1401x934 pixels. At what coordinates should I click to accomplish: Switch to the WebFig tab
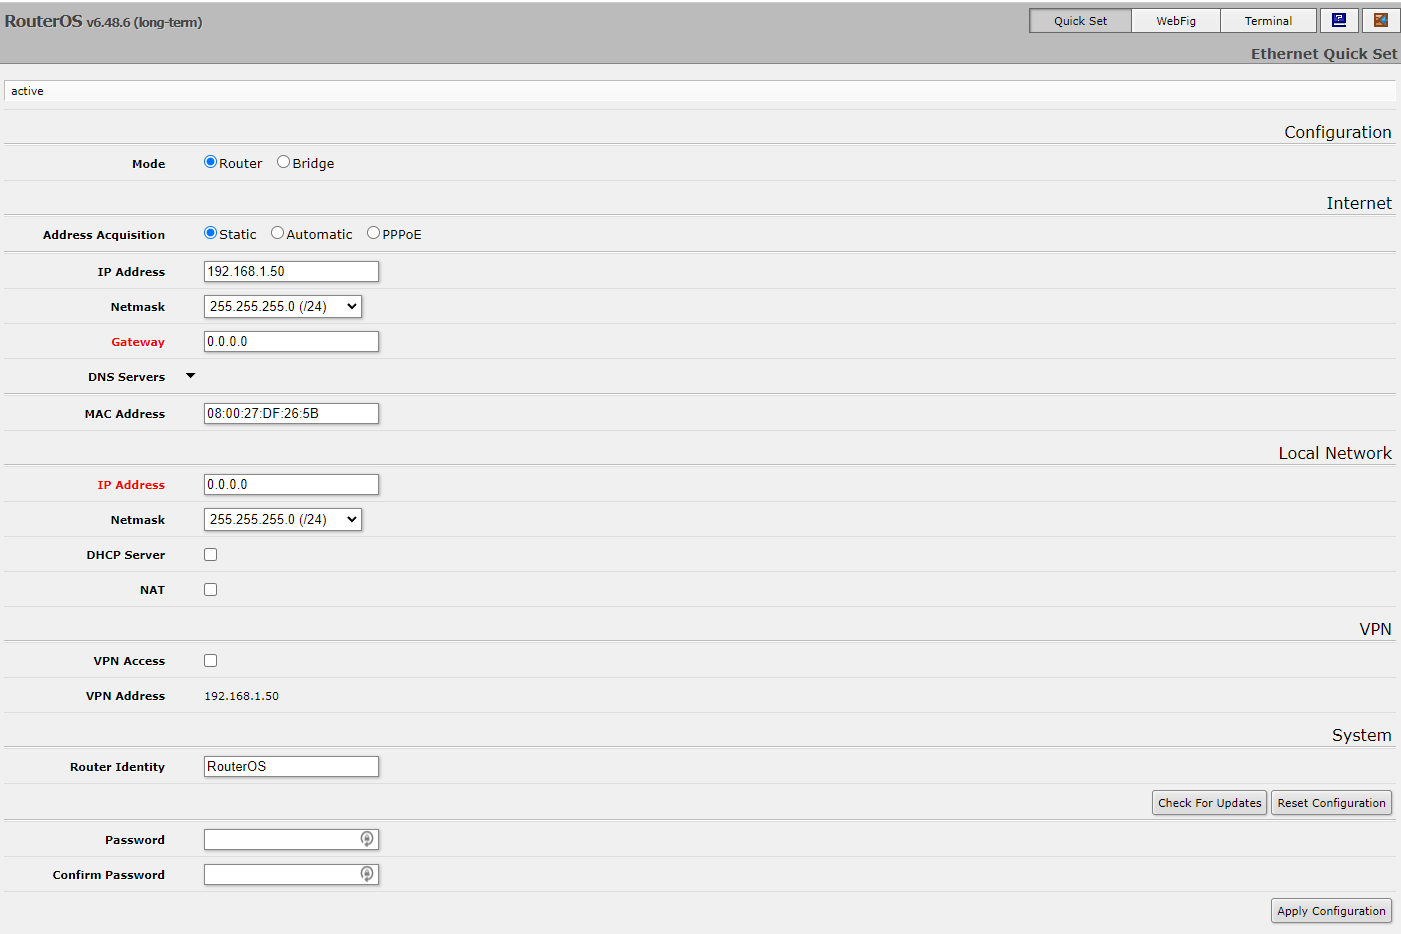tap(1175, 20)
